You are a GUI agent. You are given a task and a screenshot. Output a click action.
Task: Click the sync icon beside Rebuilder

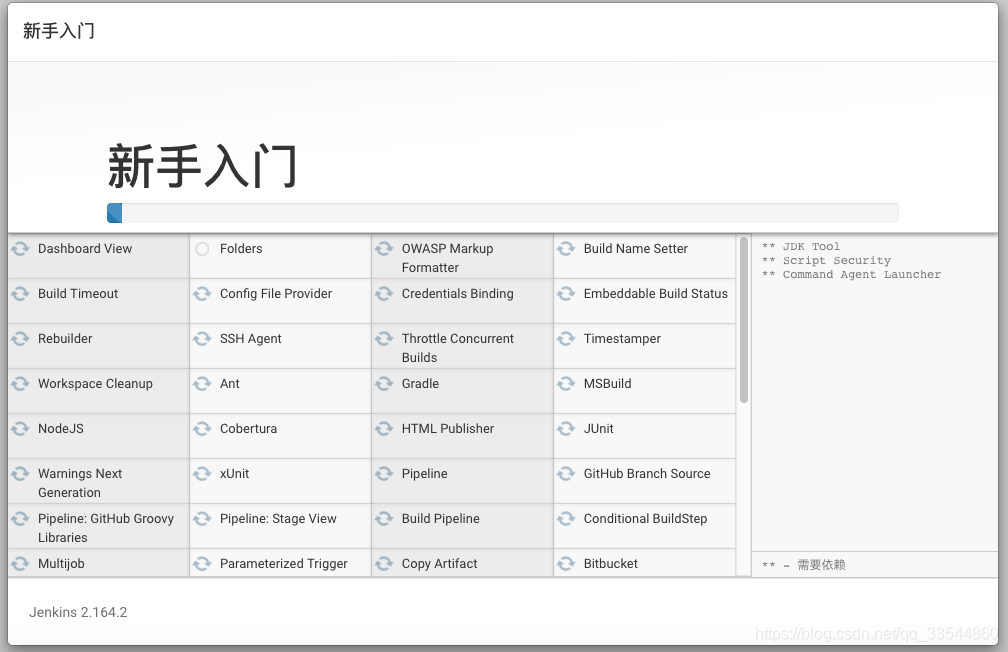tap(20, 339)
